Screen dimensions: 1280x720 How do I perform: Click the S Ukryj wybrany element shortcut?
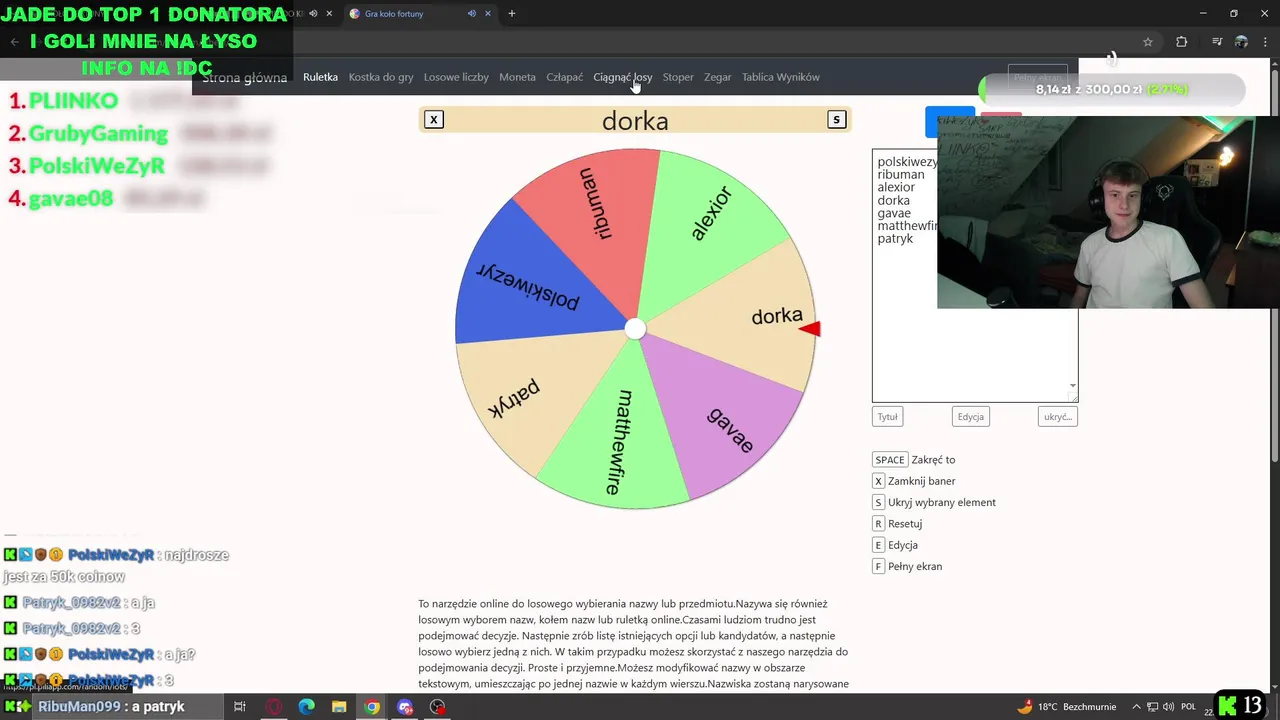934,502
